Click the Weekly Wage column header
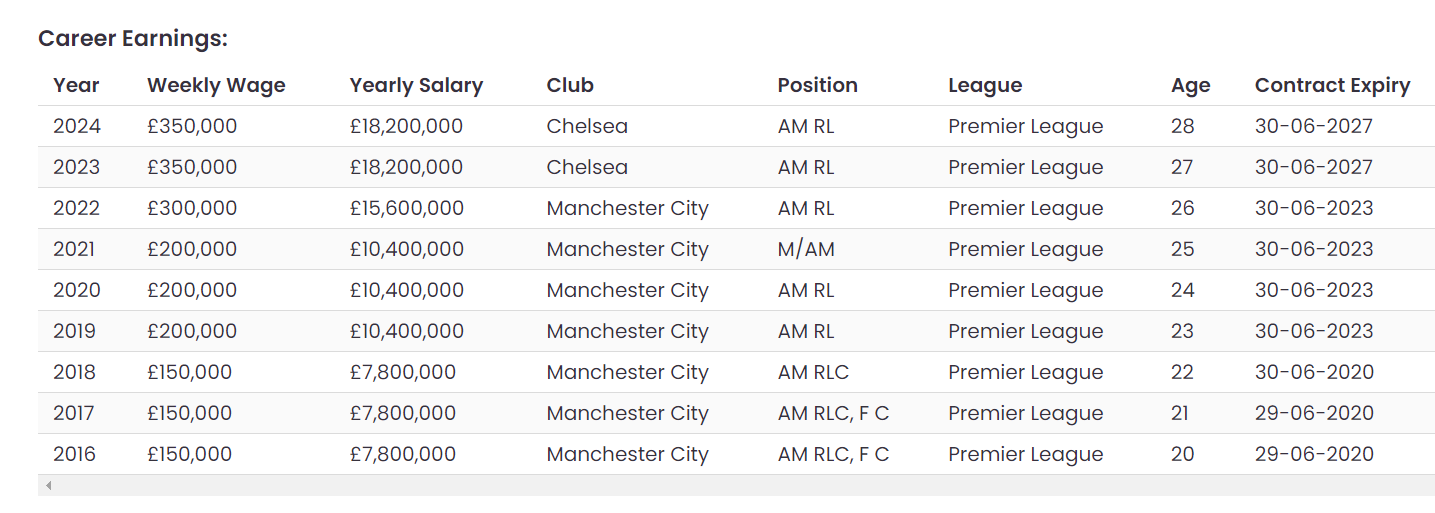This screenshot has height=513, width=1435. [216, 86]
